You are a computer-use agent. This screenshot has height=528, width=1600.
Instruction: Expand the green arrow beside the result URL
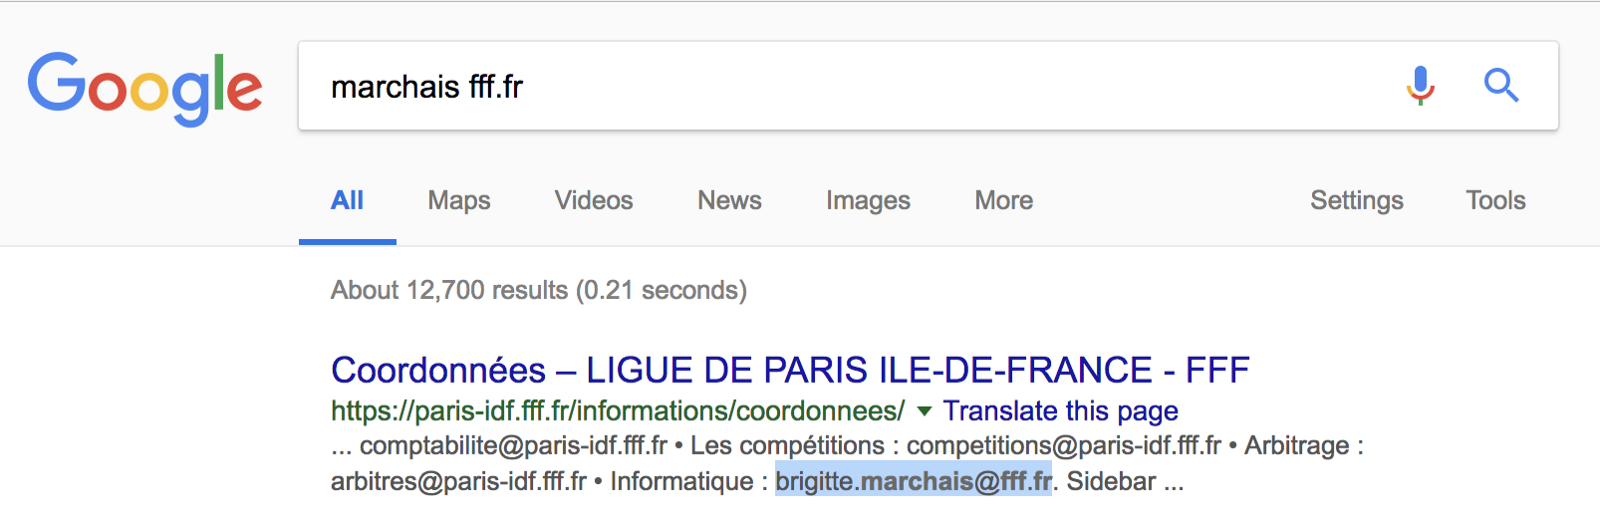[924, 411]
